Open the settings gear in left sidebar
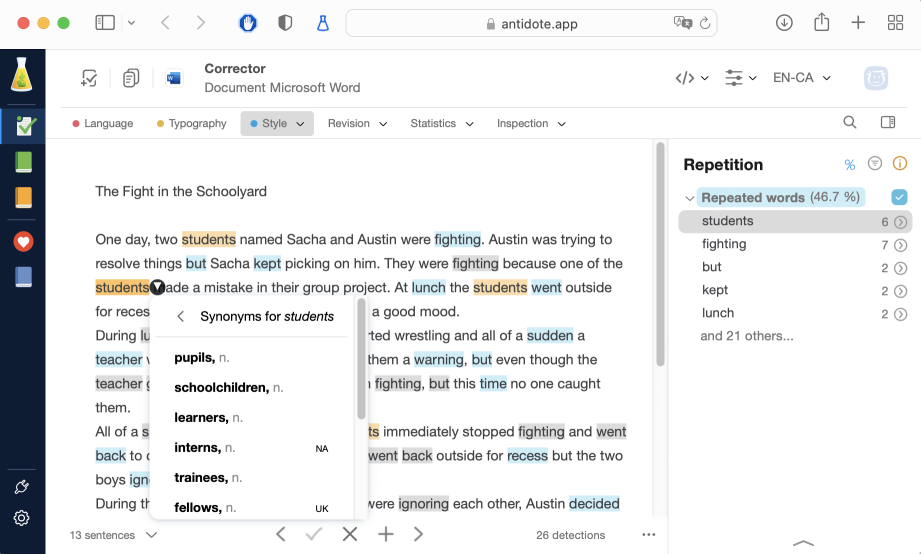Viewport: 921px width, 554px height. point(22,518)
